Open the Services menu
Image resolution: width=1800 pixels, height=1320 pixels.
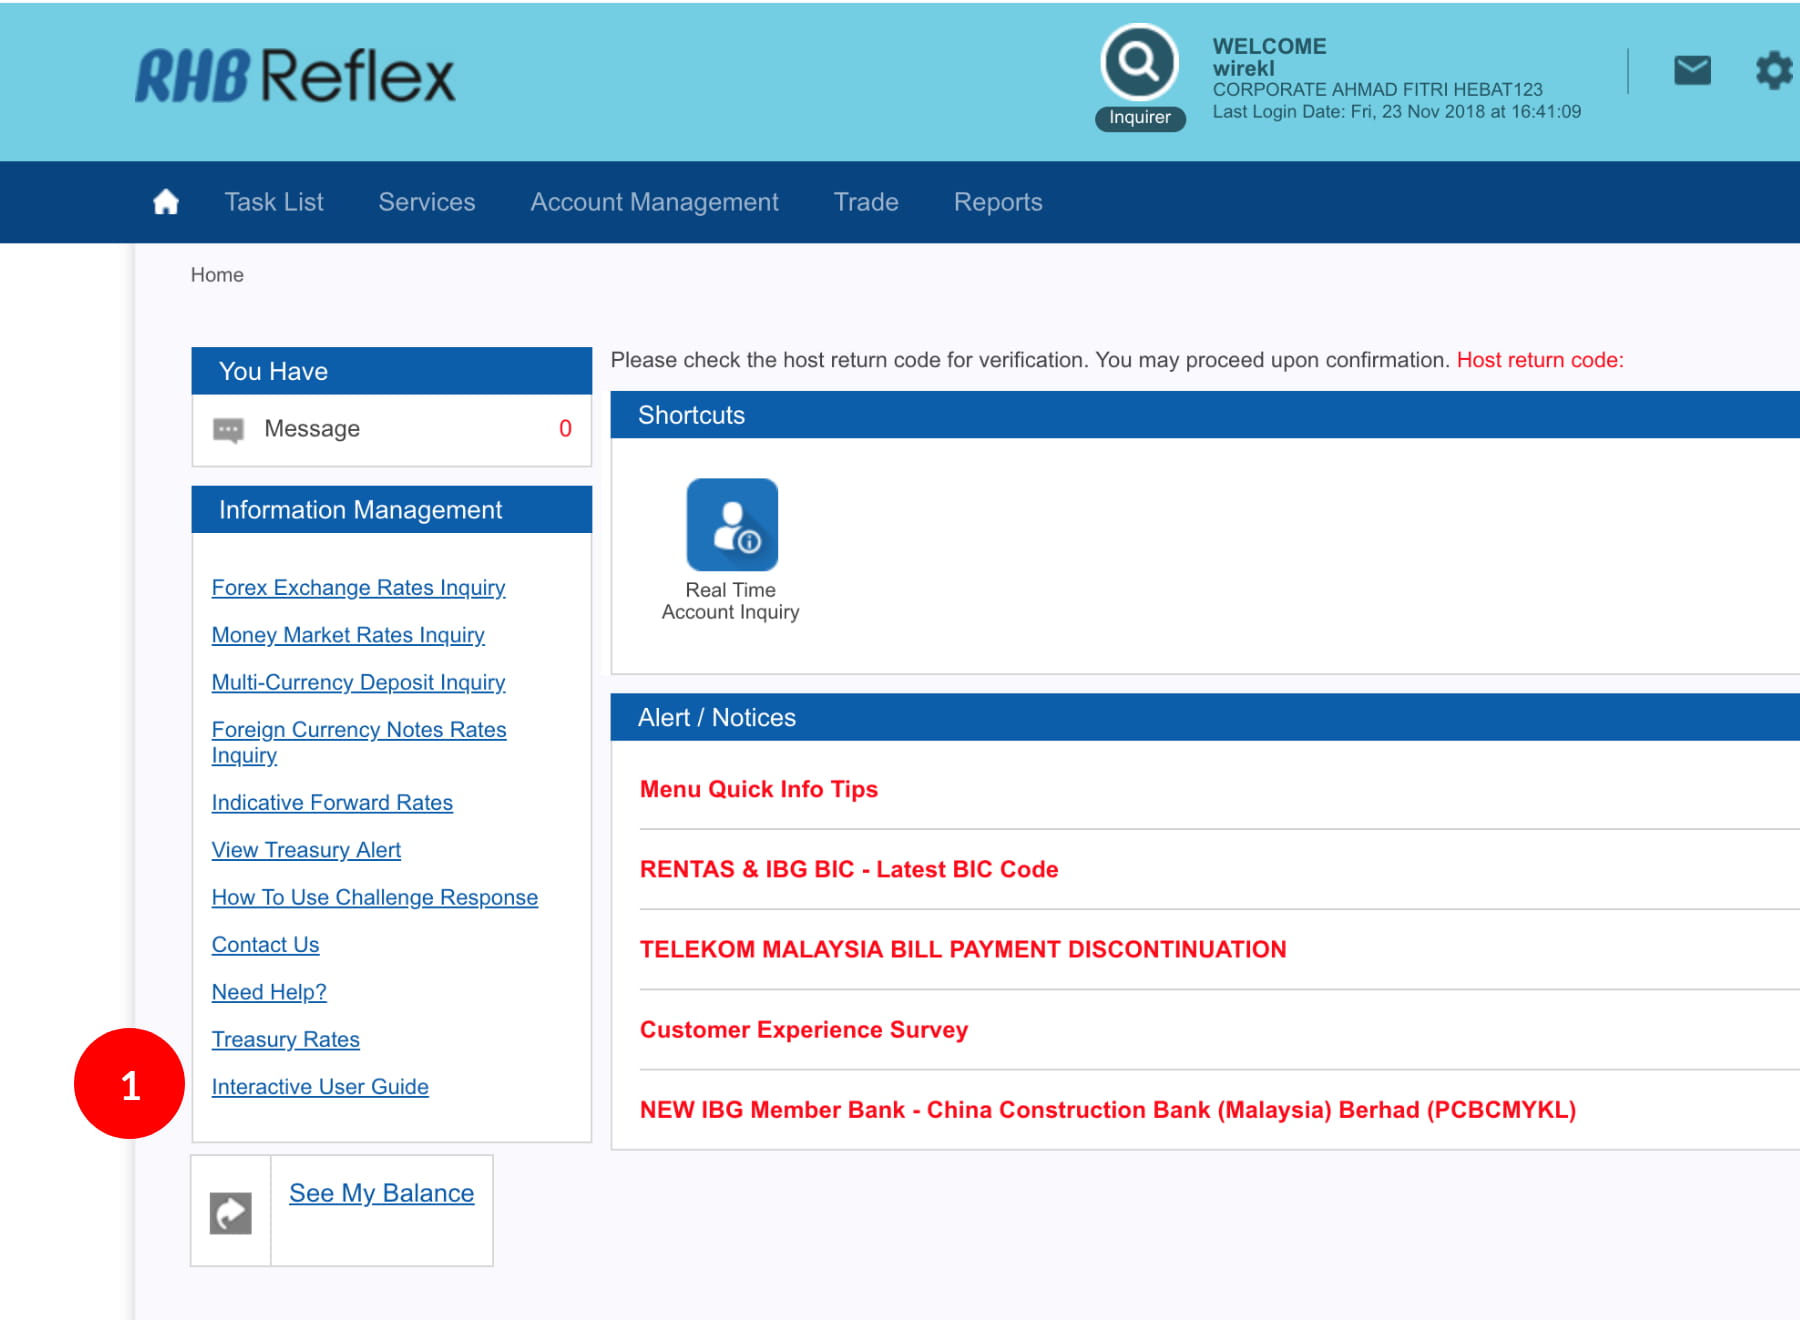[x=427, y=202]
